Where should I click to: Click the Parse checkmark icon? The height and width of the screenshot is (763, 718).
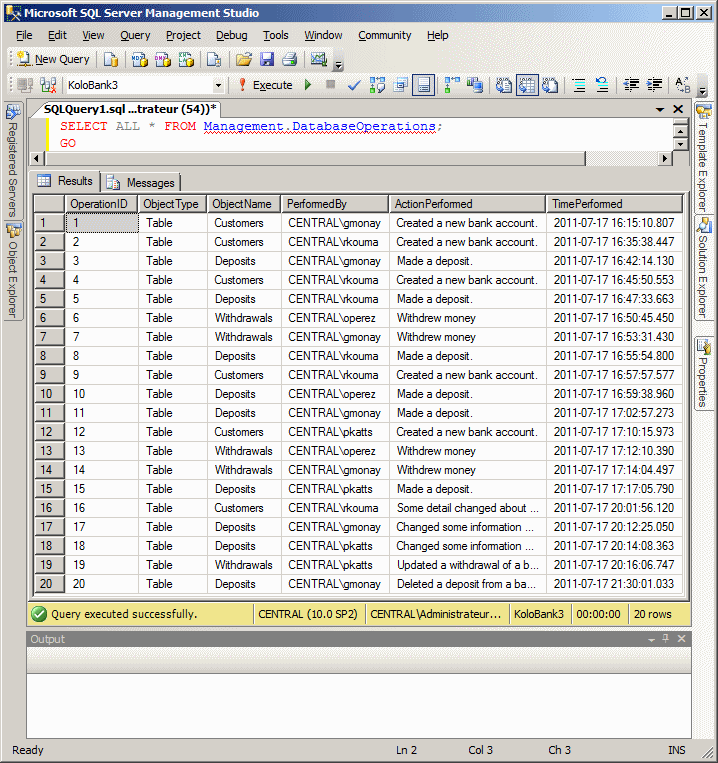click(354, 85)
